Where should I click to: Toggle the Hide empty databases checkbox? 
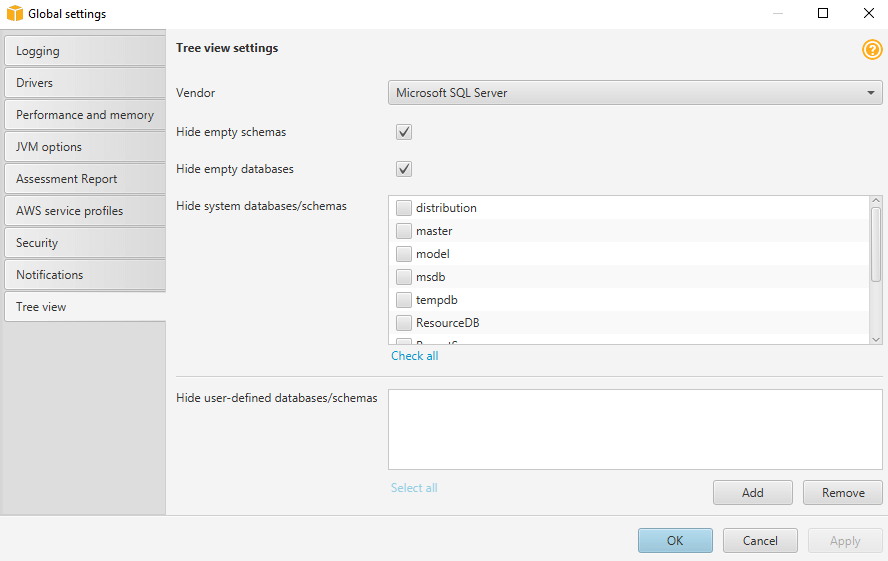pos(404,169)
